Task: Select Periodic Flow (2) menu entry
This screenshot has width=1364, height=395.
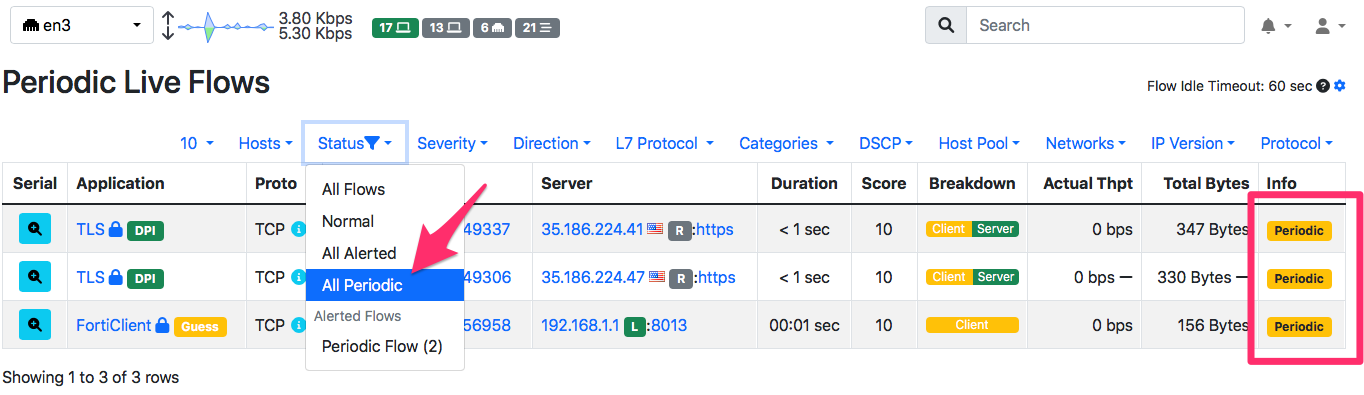Action: (x=385, y=346)
